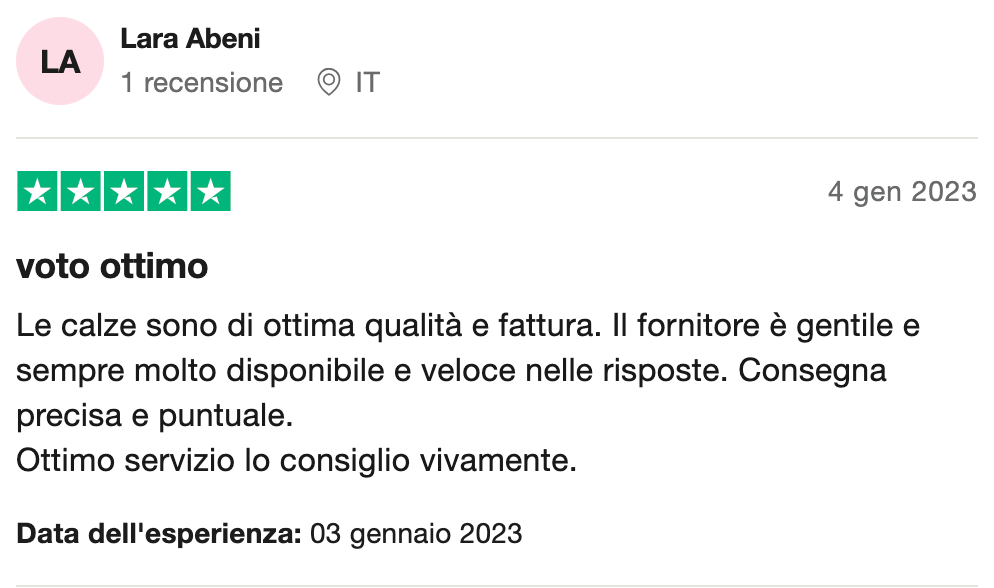This screenshot has width=994, height=588.
Task: Click the location pin icon
Action: (328, 82)
